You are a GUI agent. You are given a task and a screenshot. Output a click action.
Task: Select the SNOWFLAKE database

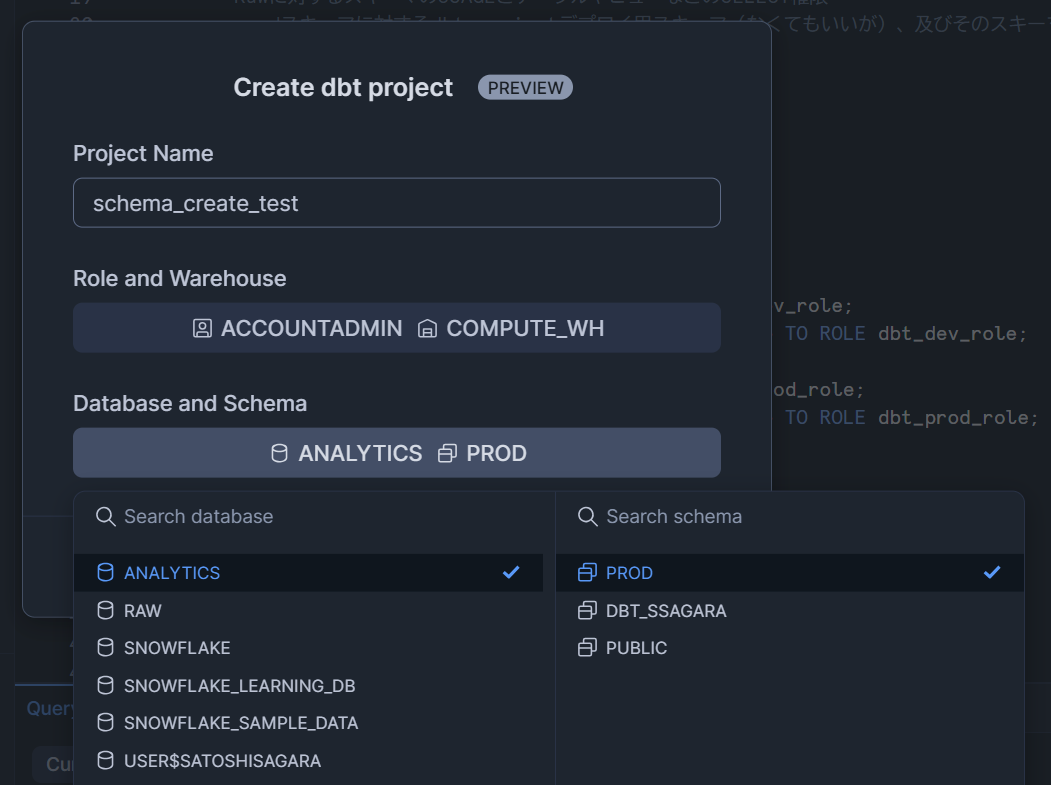tap(177, 648)
